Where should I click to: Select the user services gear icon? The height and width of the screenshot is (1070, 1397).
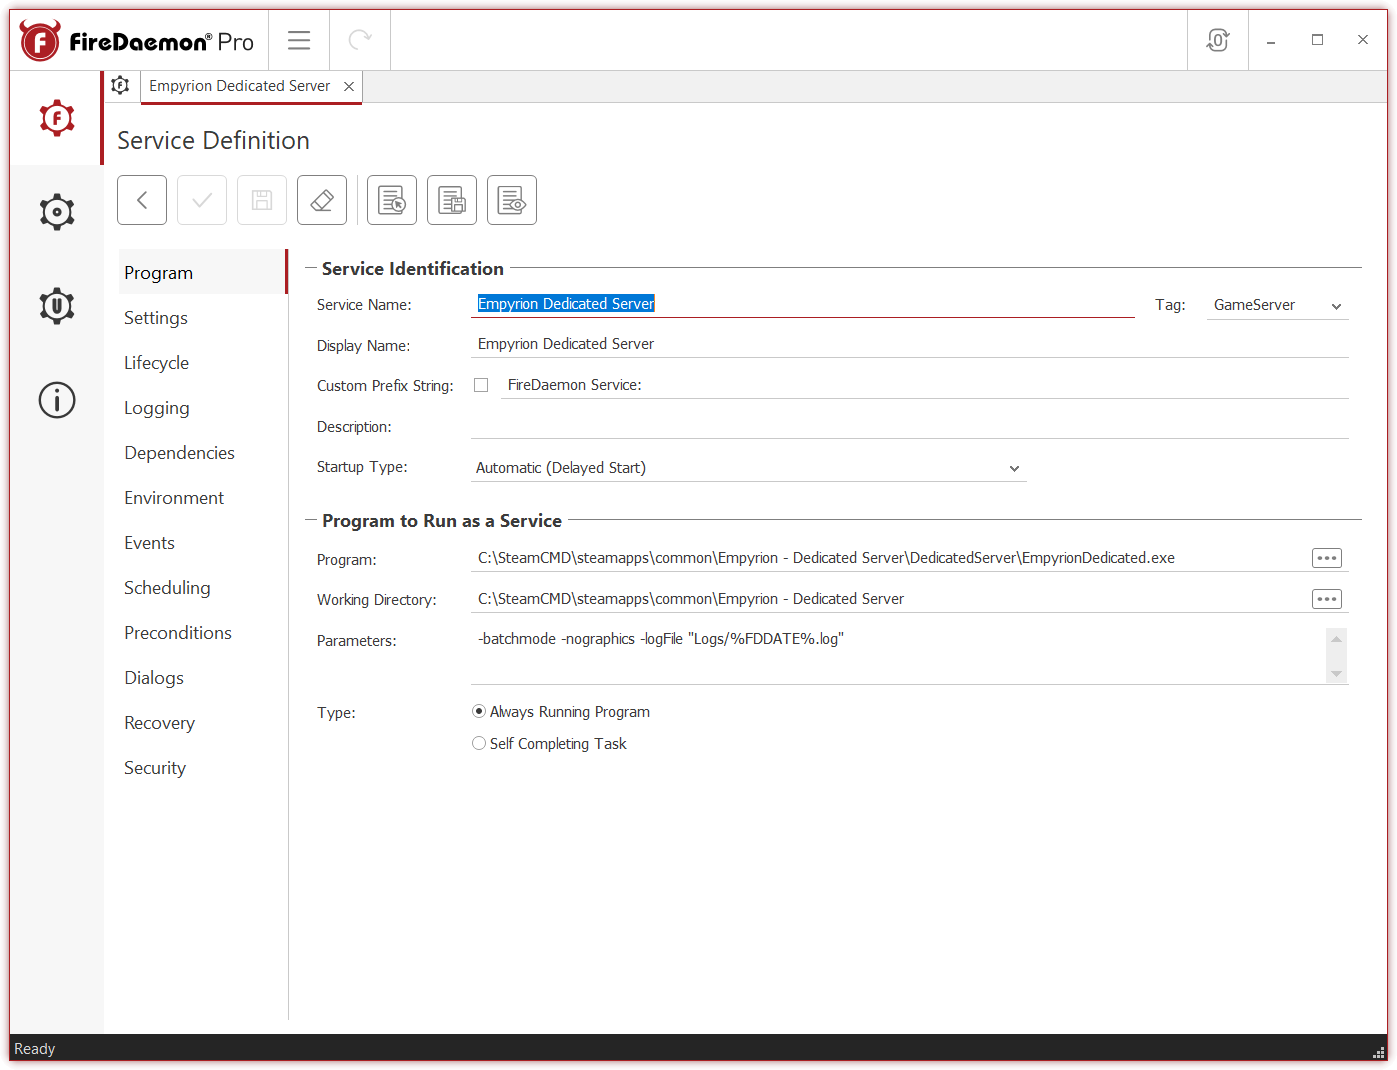[x=56, y=306]
